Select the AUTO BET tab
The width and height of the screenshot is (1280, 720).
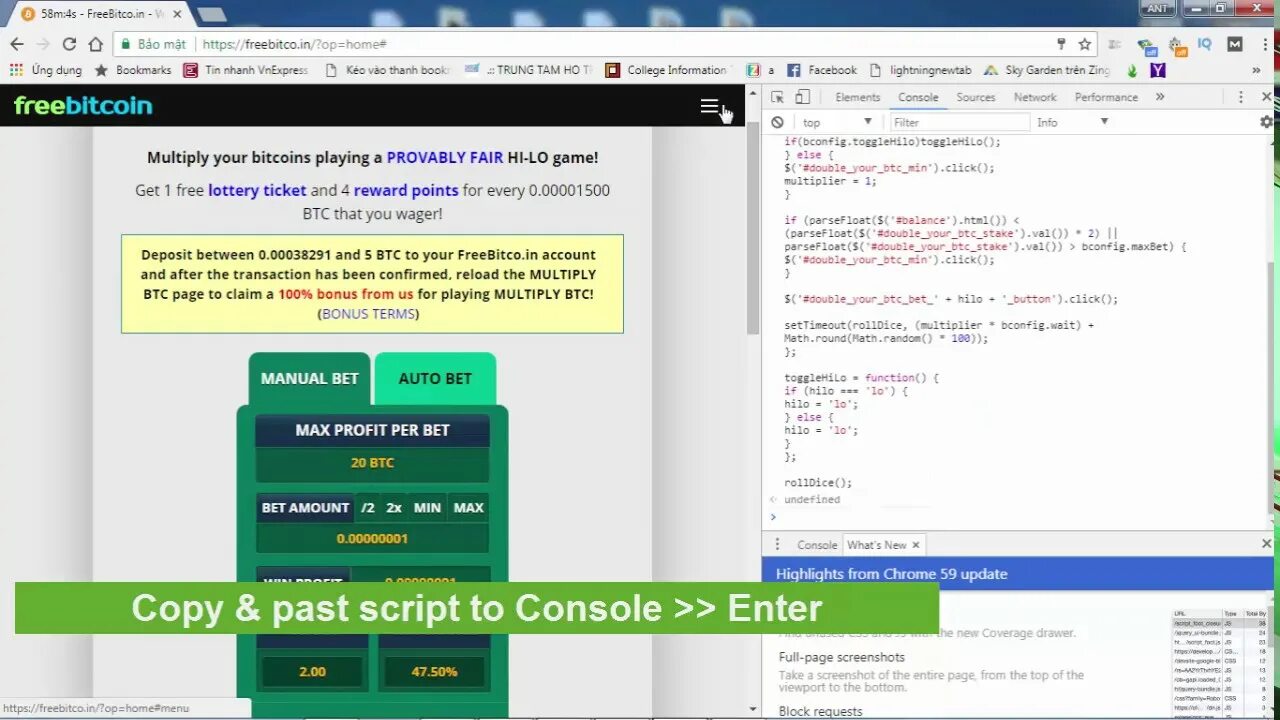click(x=435, y=378)
